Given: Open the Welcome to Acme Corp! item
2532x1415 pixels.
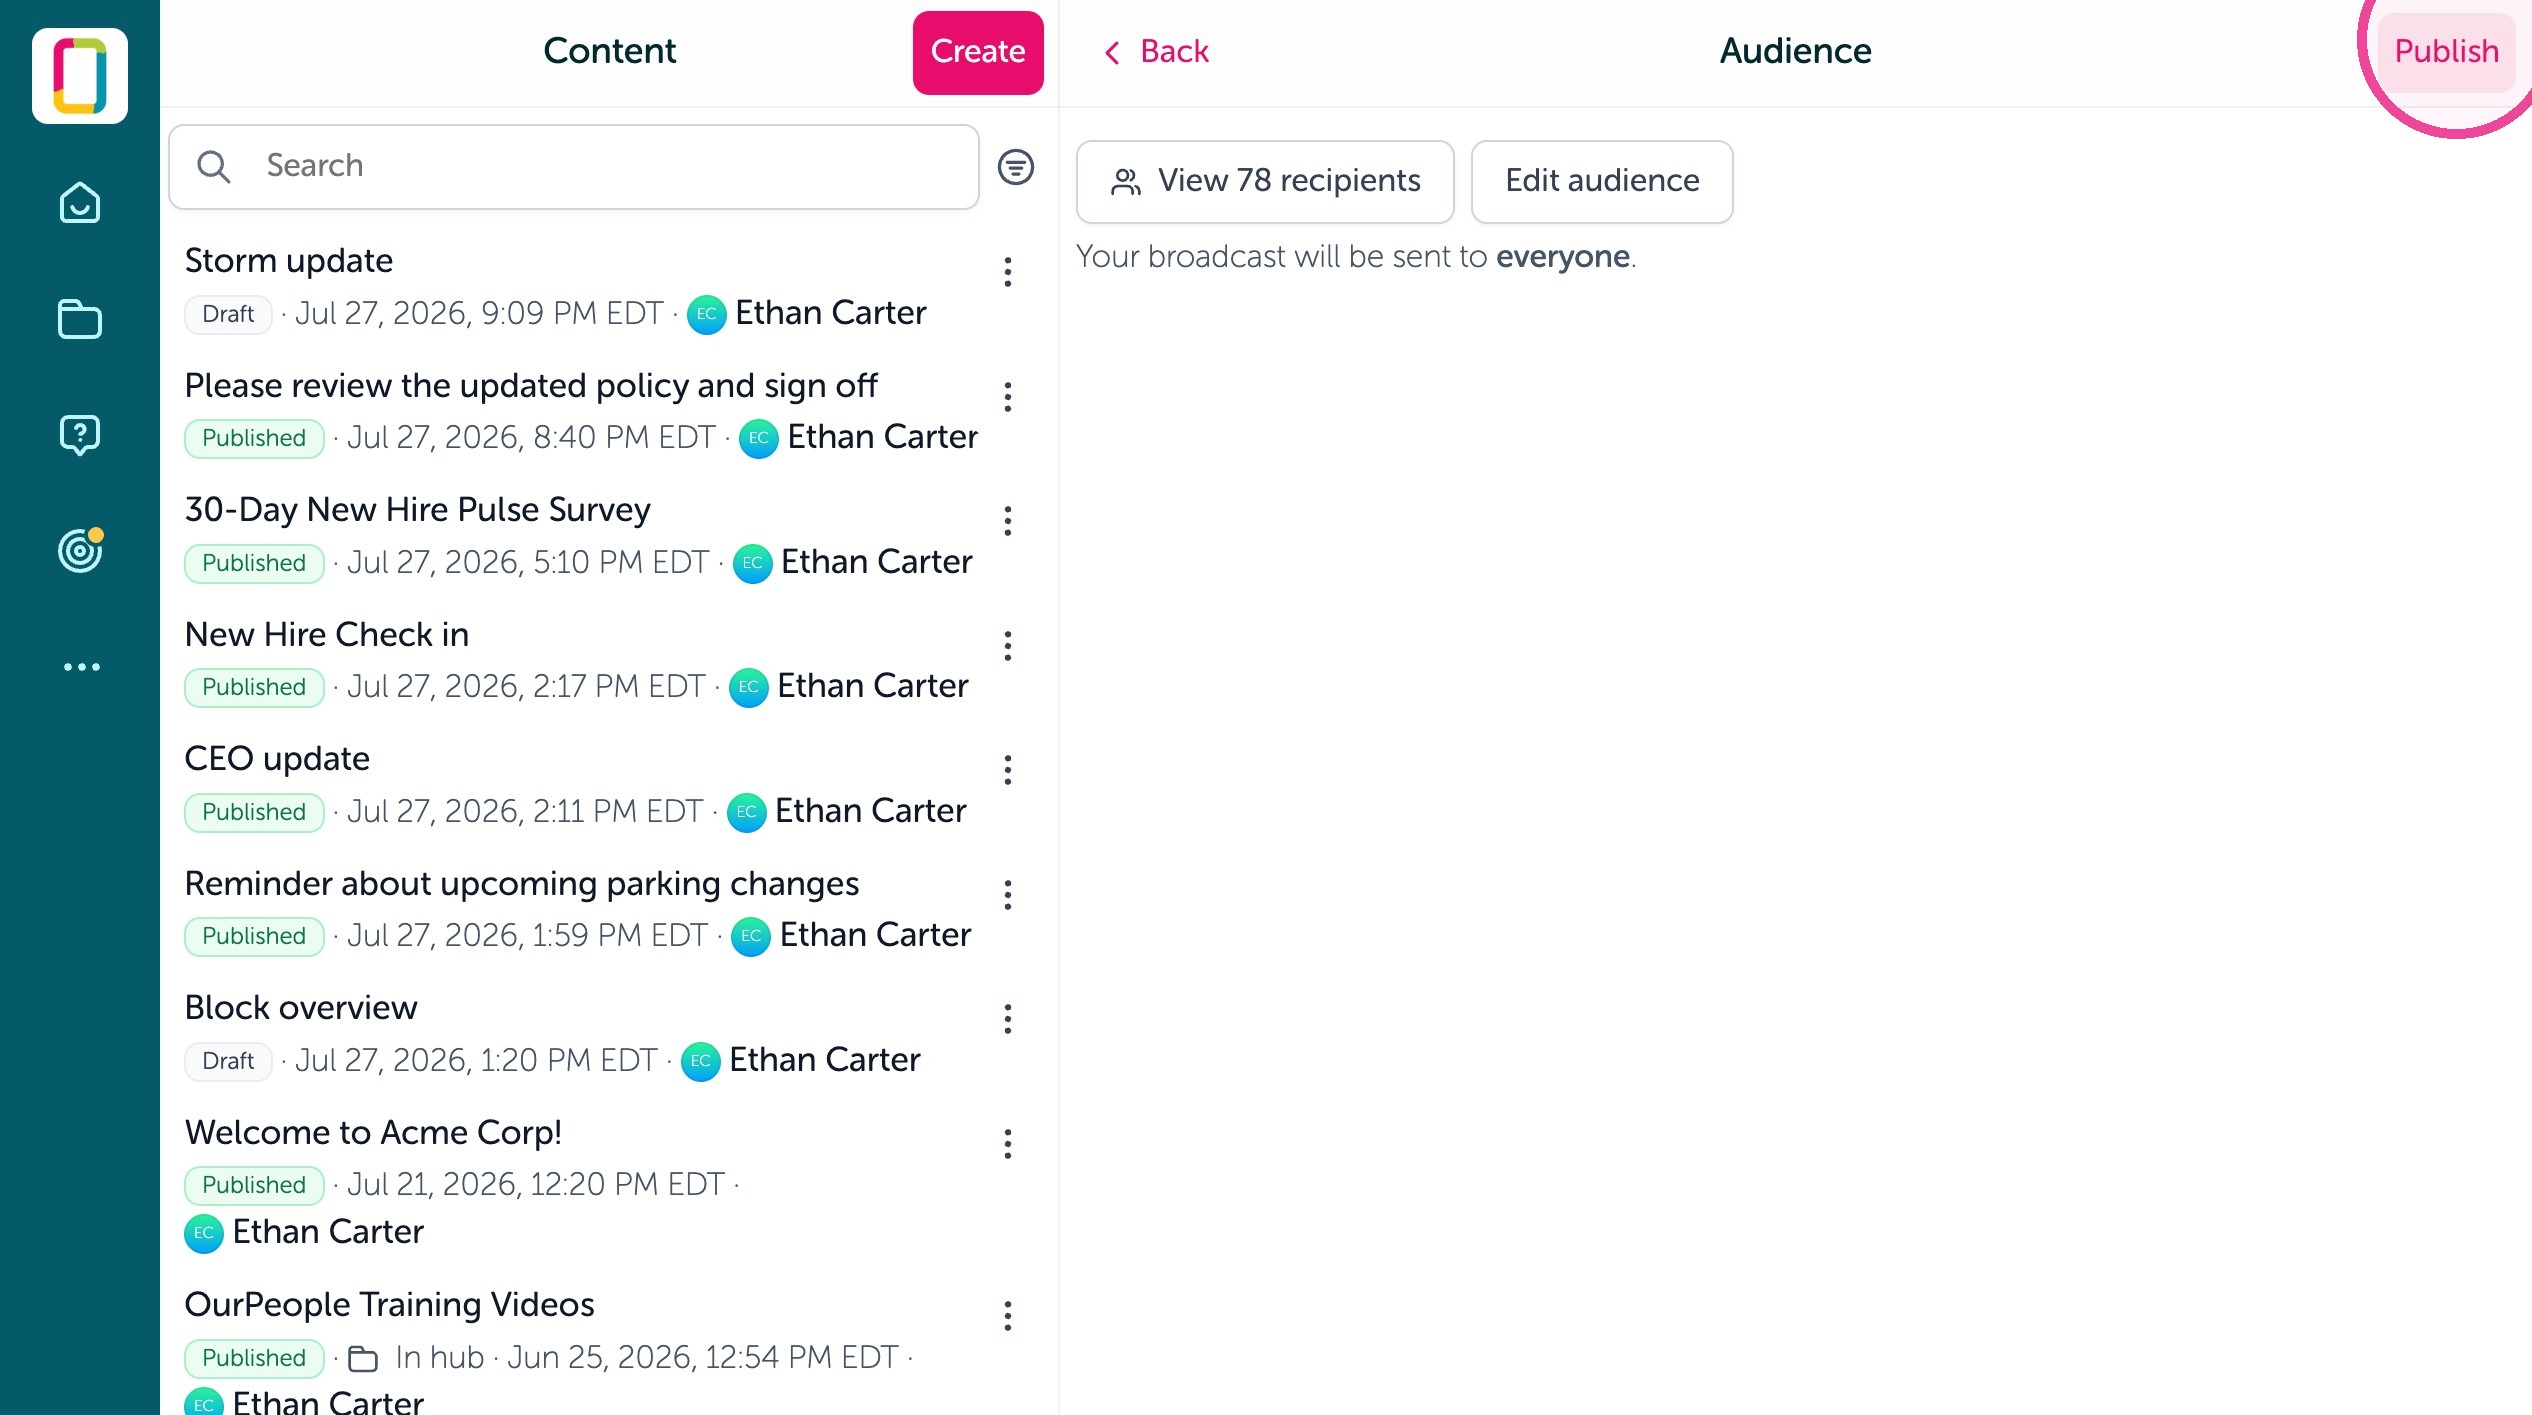Looking at the screenshot, I should tap(580, 1182).
